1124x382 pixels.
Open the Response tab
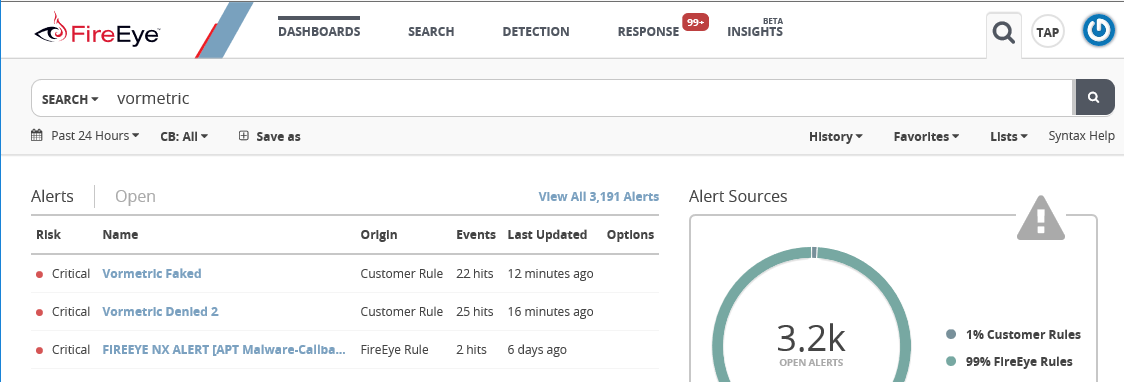648,32
